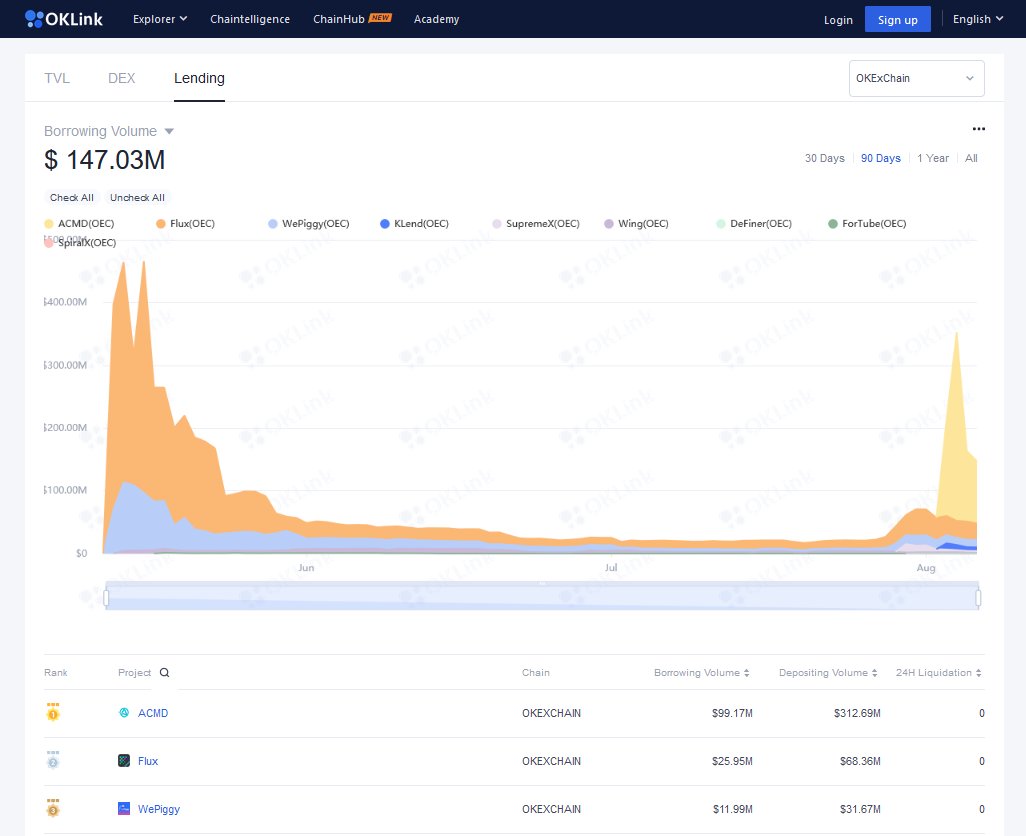
Task: Sort by Depositing Volume arrows
Action: (x=874, y=672)
